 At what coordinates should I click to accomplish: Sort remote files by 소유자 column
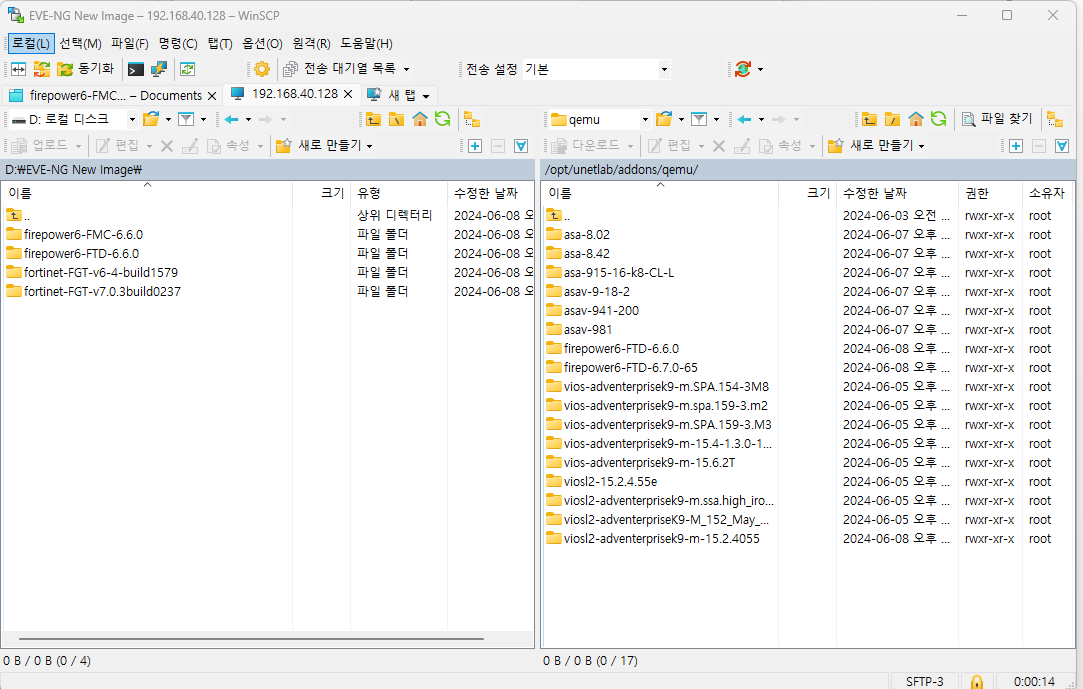1047,193
